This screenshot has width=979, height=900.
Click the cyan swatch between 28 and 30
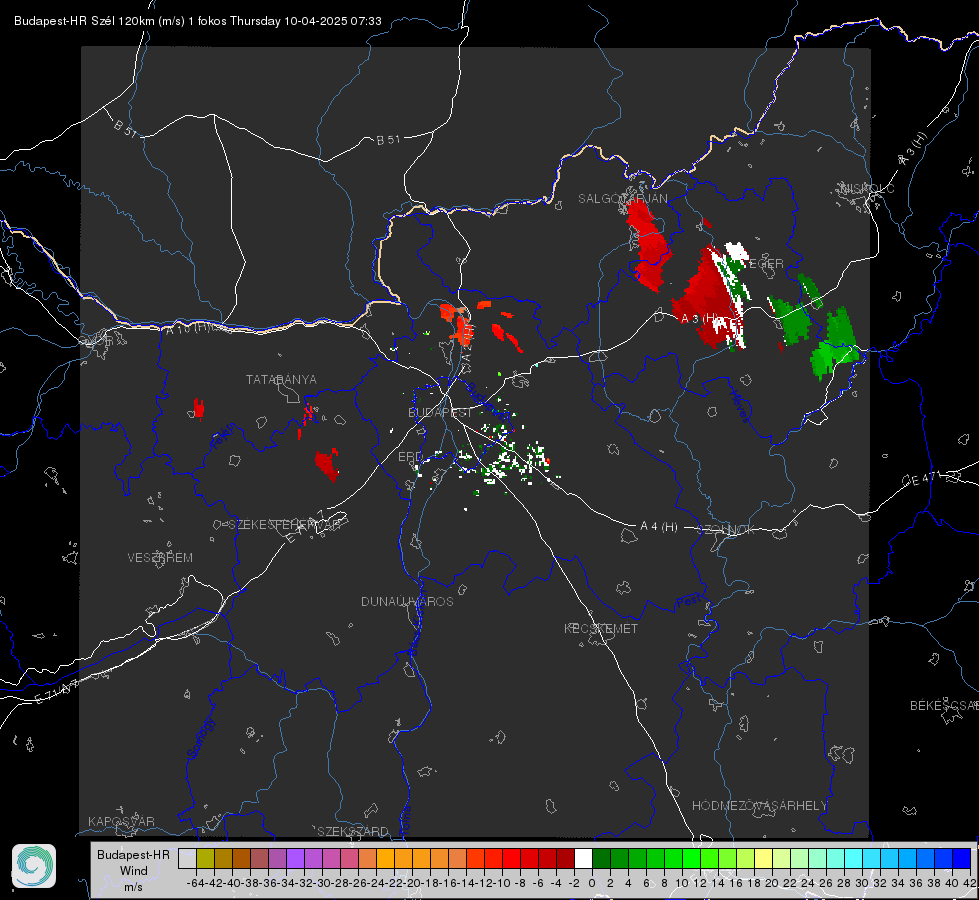tap(854, 858)
